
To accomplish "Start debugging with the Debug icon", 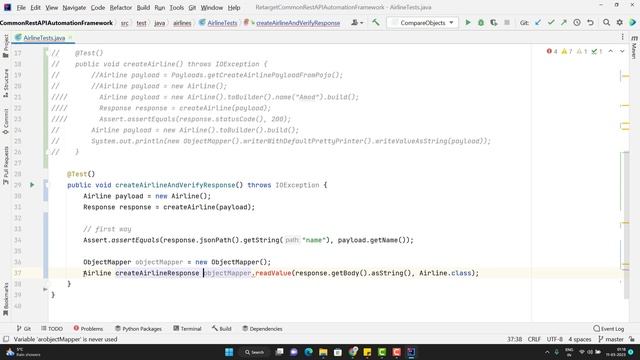I will [481, 23].
